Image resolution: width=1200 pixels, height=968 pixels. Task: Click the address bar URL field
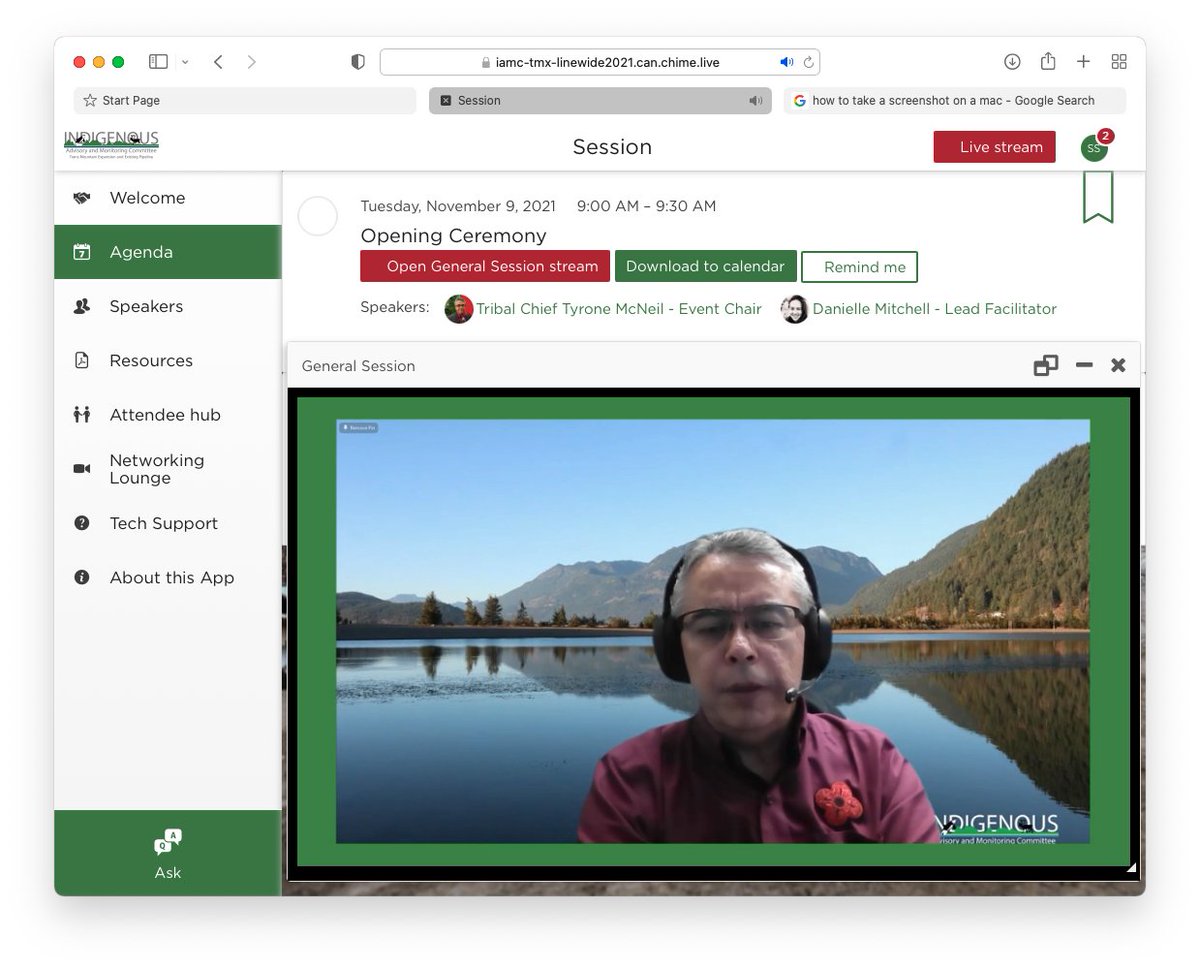(600, 62)
